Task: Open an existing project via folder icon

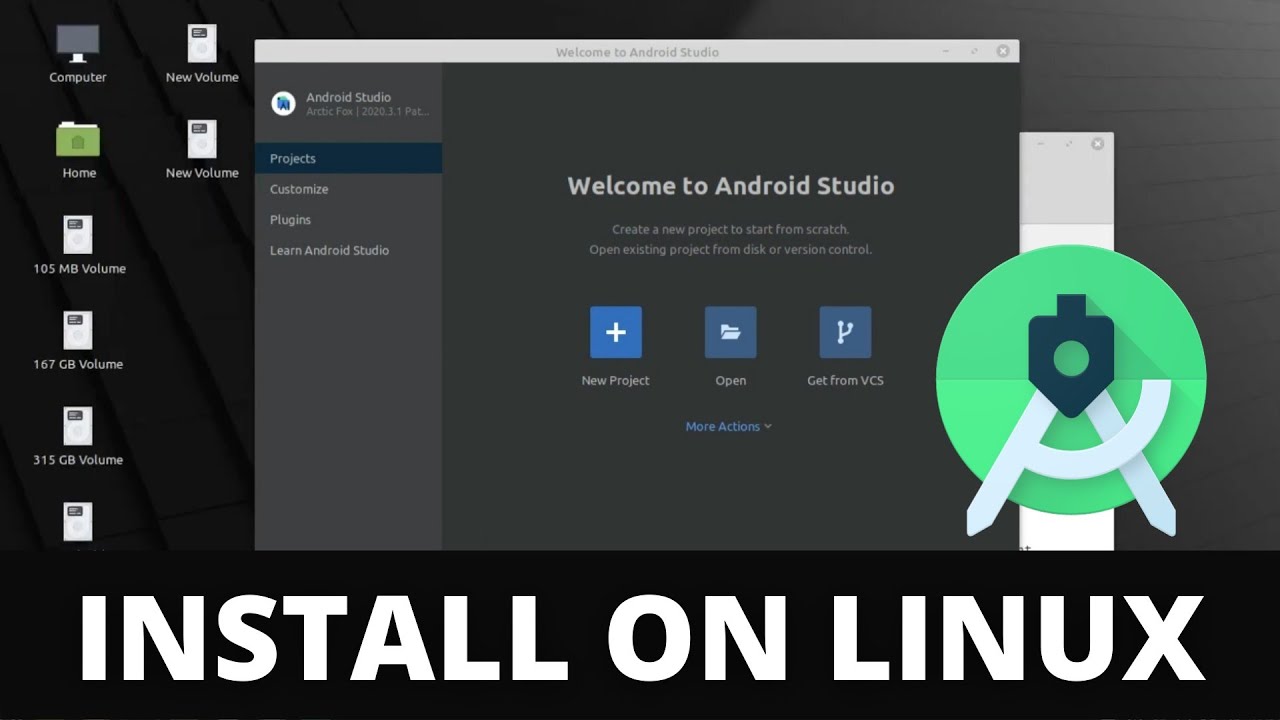Action: 730,332
